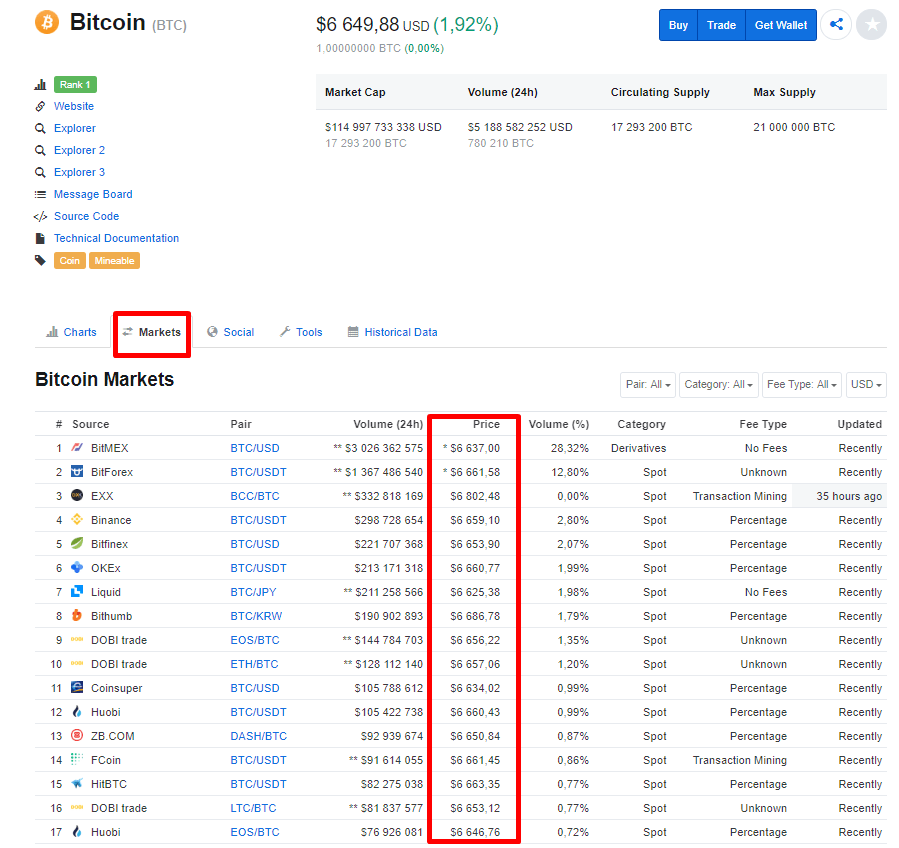Click the Get Wallet button
The image size is (899, 848).
(781, 25)
